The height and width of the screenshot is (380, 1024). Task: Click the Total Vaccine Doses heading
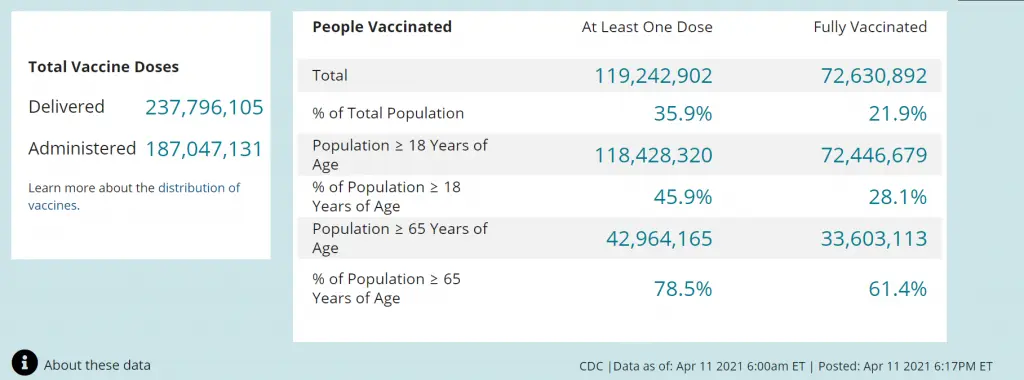(104, 67)
